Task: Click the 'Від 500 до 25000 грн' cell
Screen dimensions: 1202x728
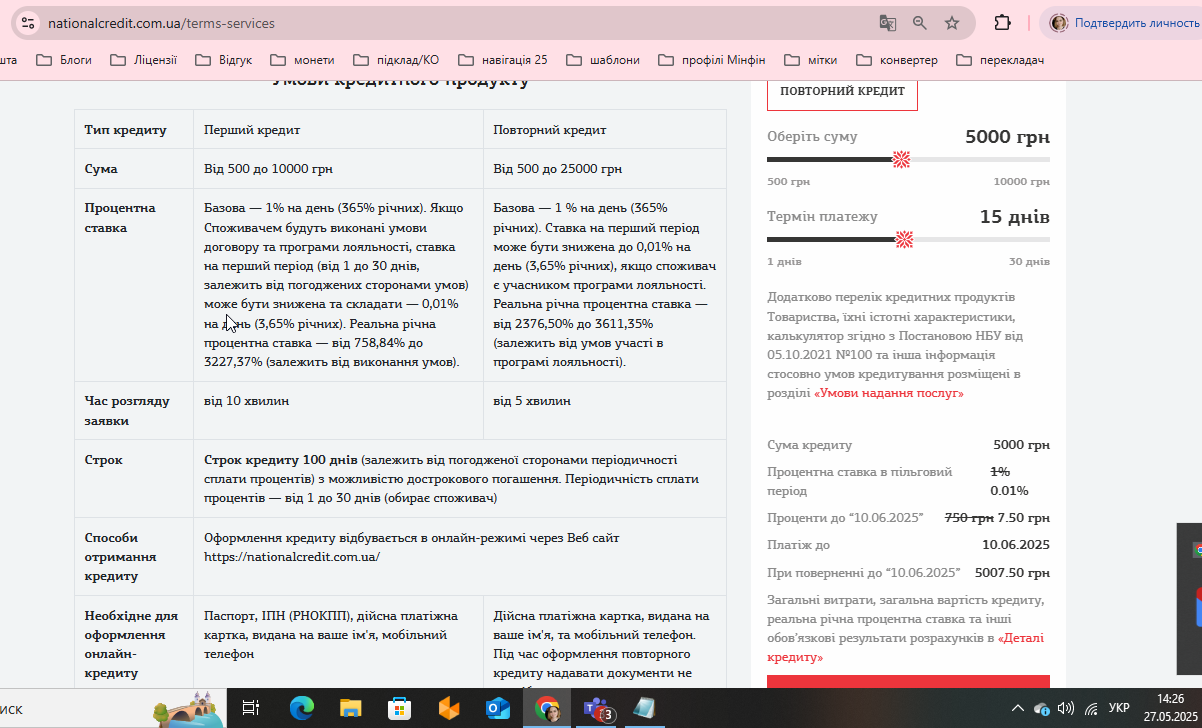Action: coord(604,169)
